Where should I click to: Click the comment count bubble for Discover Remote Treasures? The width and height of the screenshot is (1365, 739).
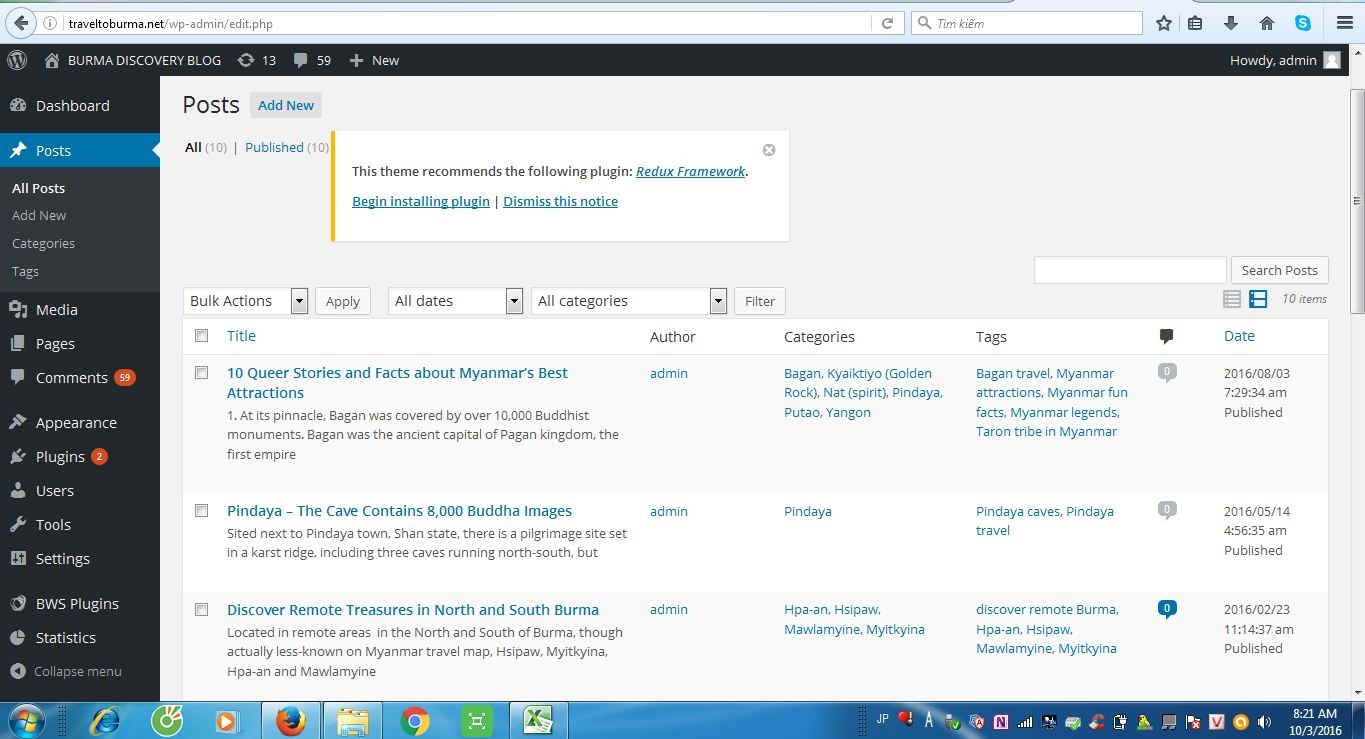click(1166, 608)
